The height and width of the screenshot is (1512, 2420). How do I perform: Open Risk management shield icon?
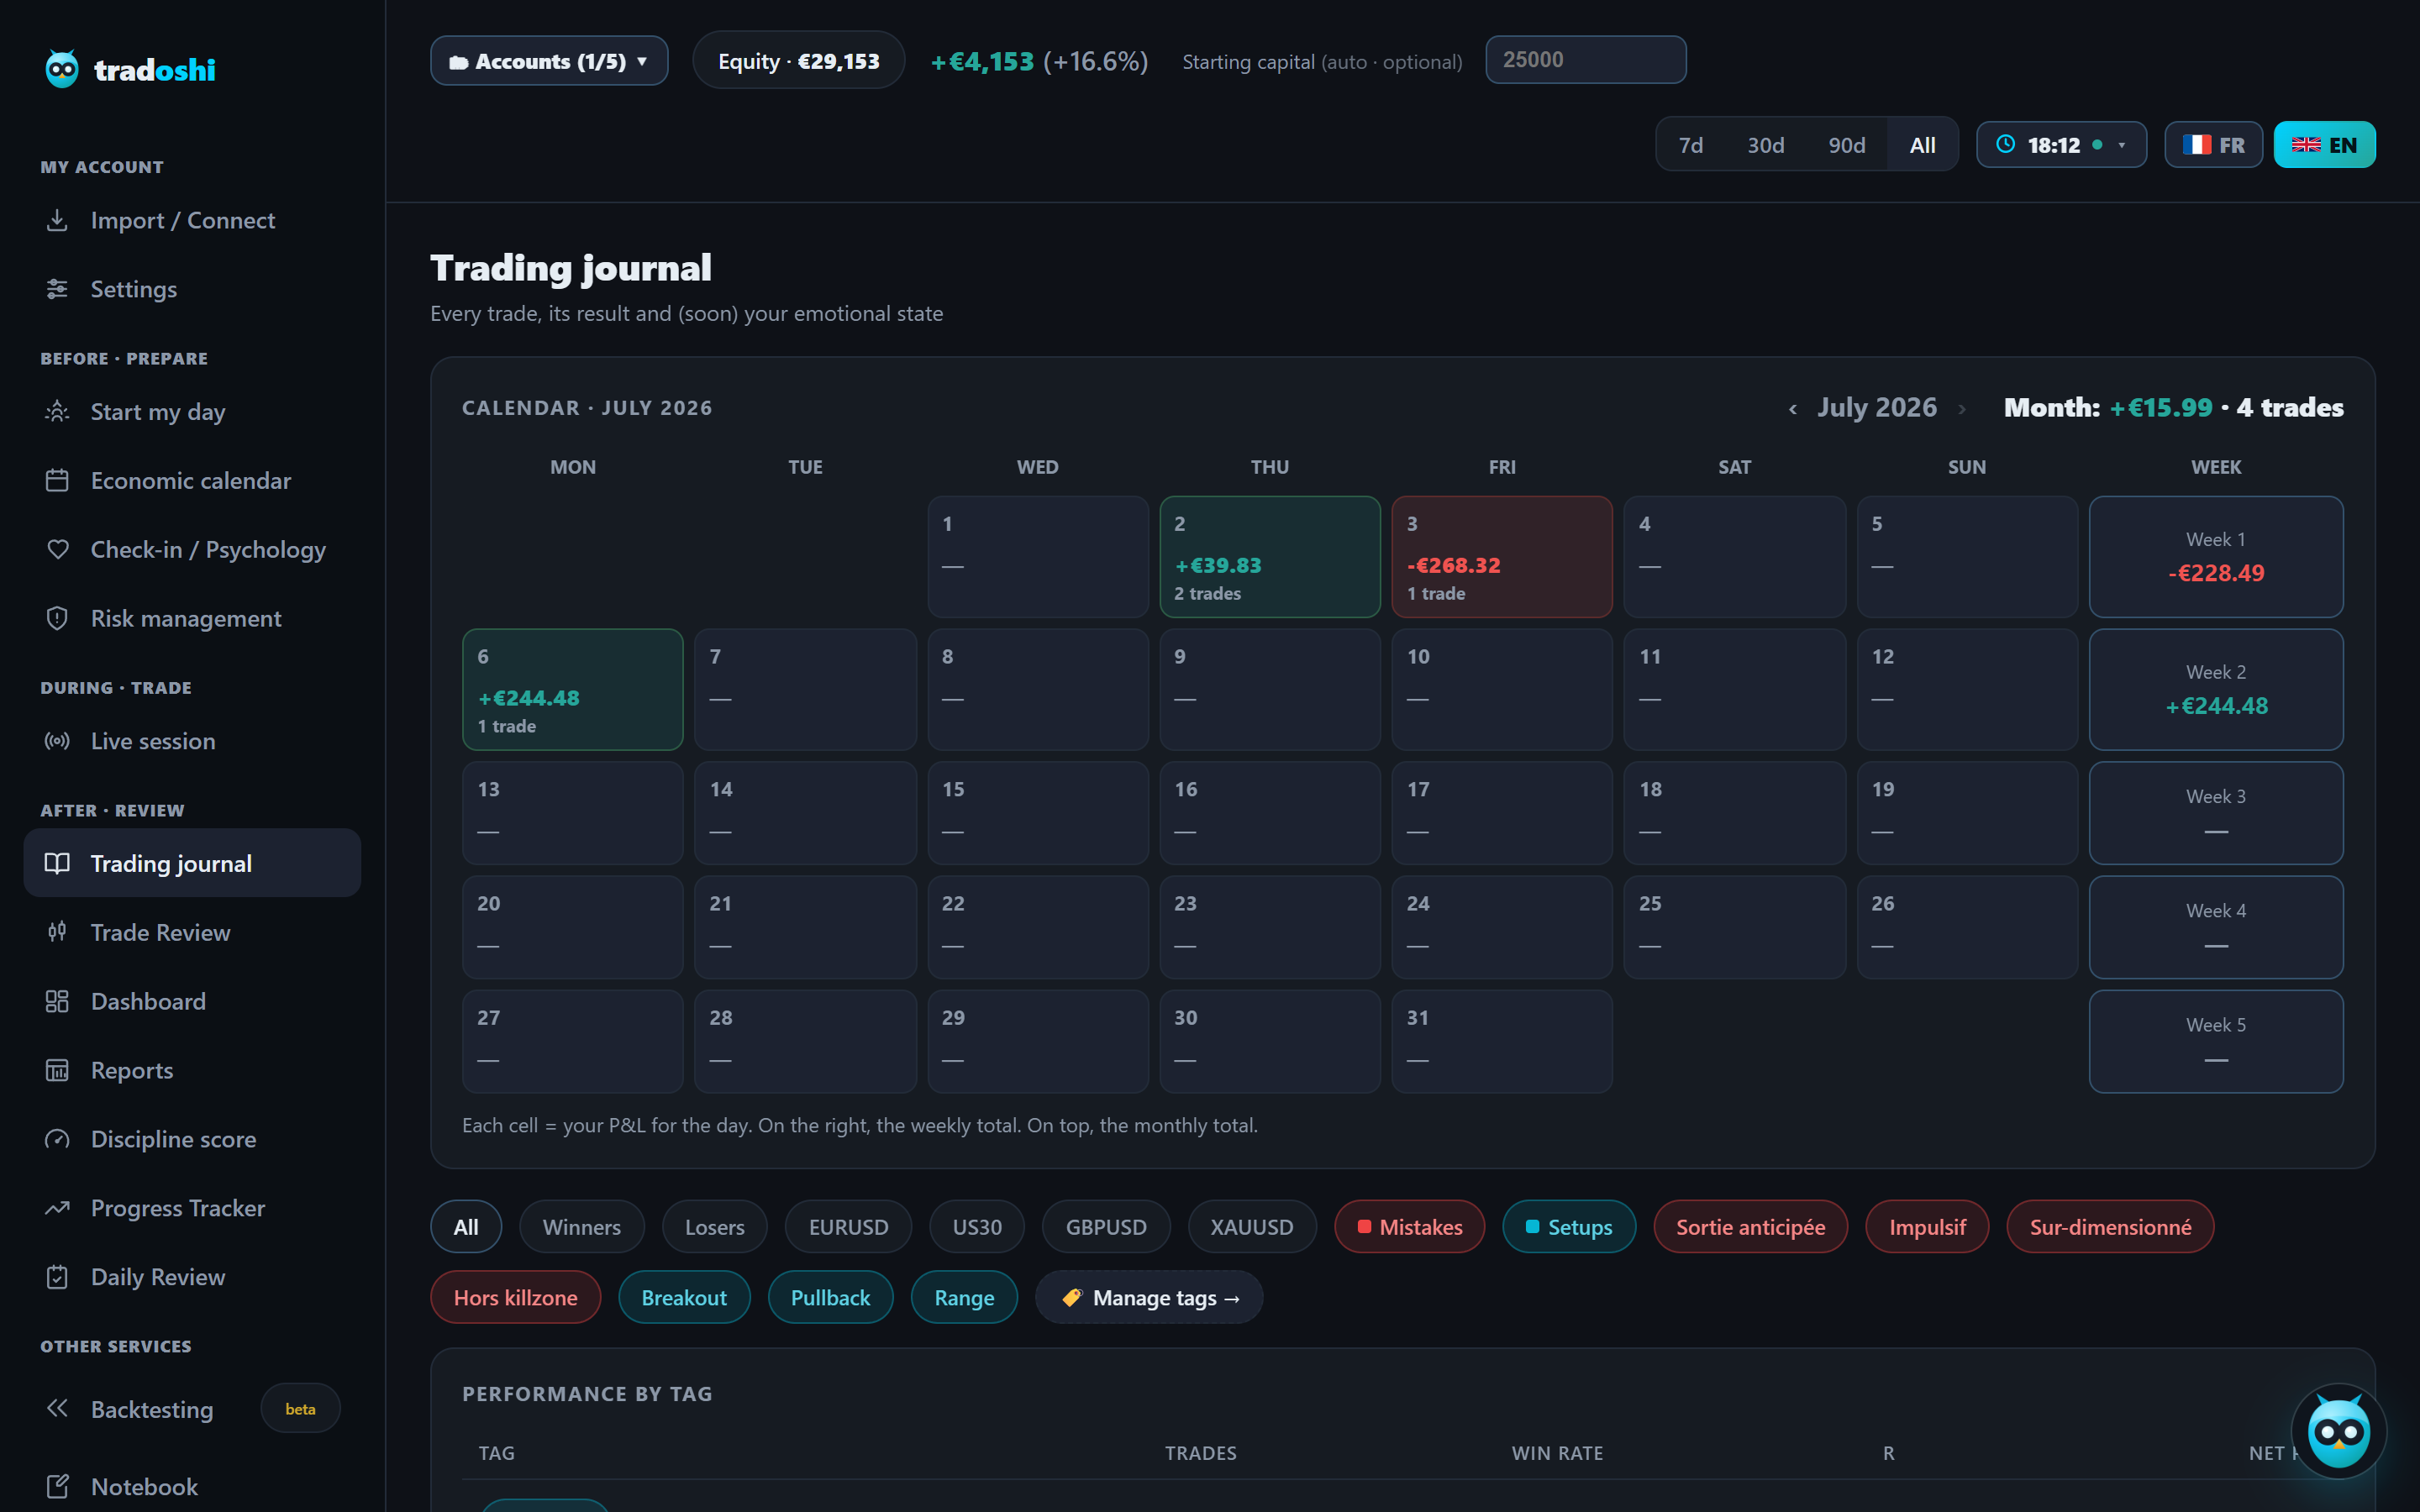coord(57,618)
